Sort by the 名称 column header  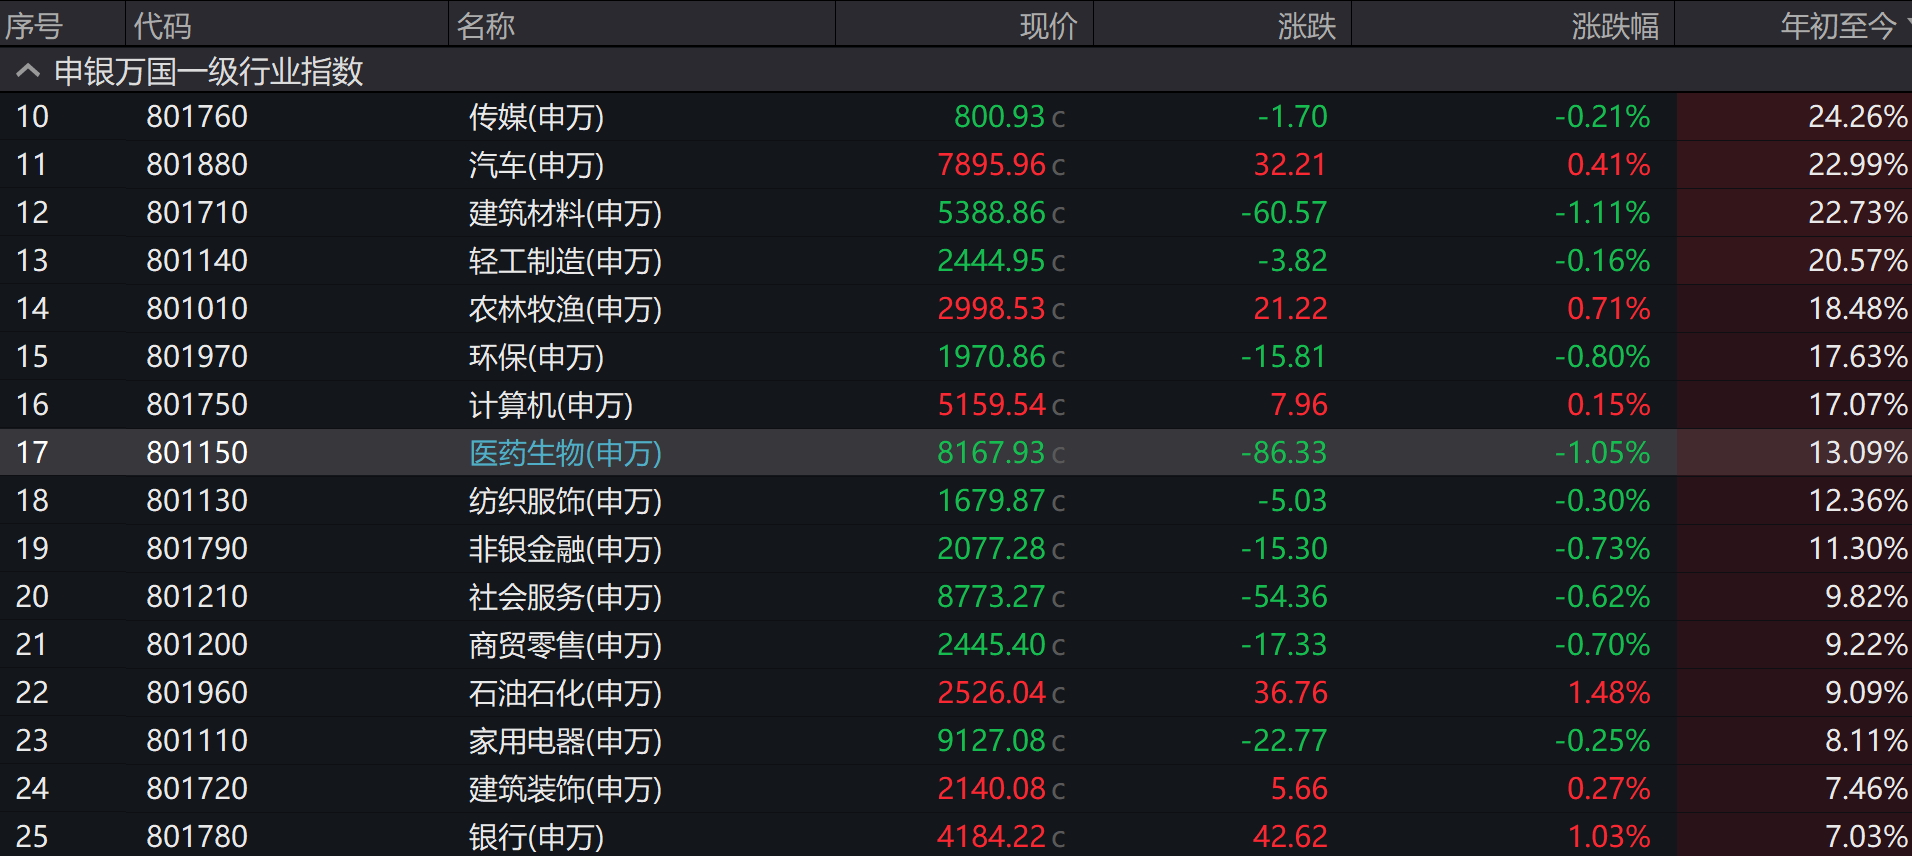pyautogui.click(x=486, y=26)
